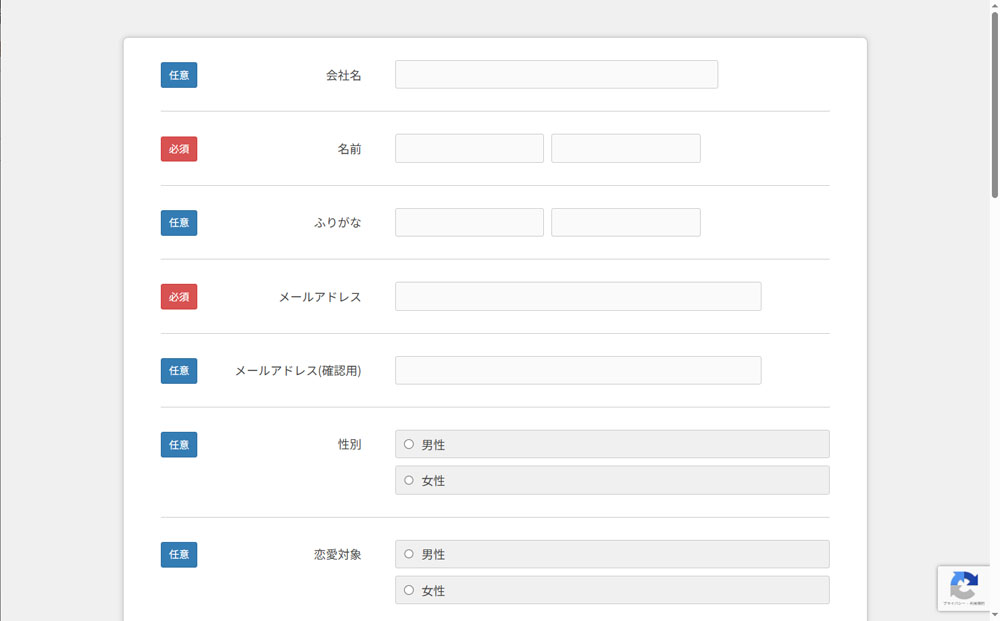Click the 任意 badge beside 性別
The height and width of the screenshot is (621, 1000).
coord(179,445)
